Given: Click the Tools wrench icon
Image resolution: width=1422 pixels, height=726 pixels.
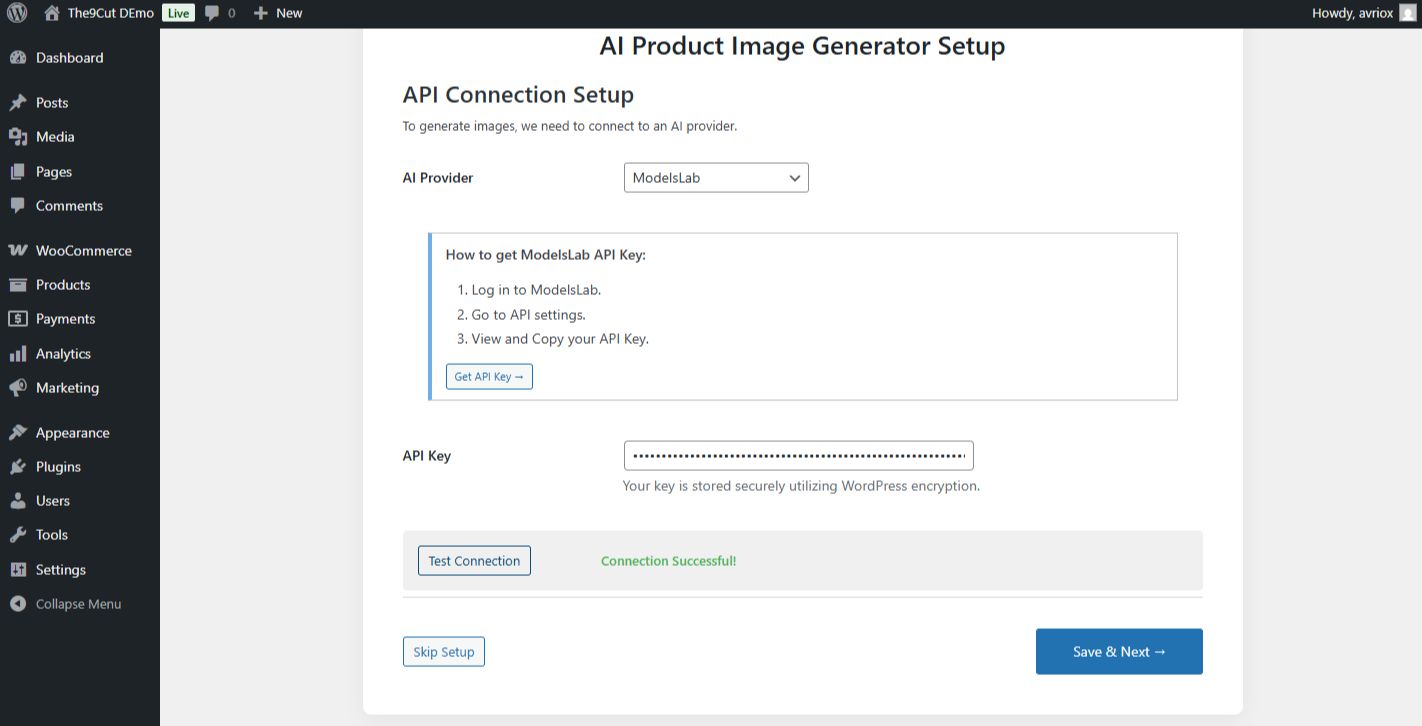Looking at the screenshot, I should 17,535.
